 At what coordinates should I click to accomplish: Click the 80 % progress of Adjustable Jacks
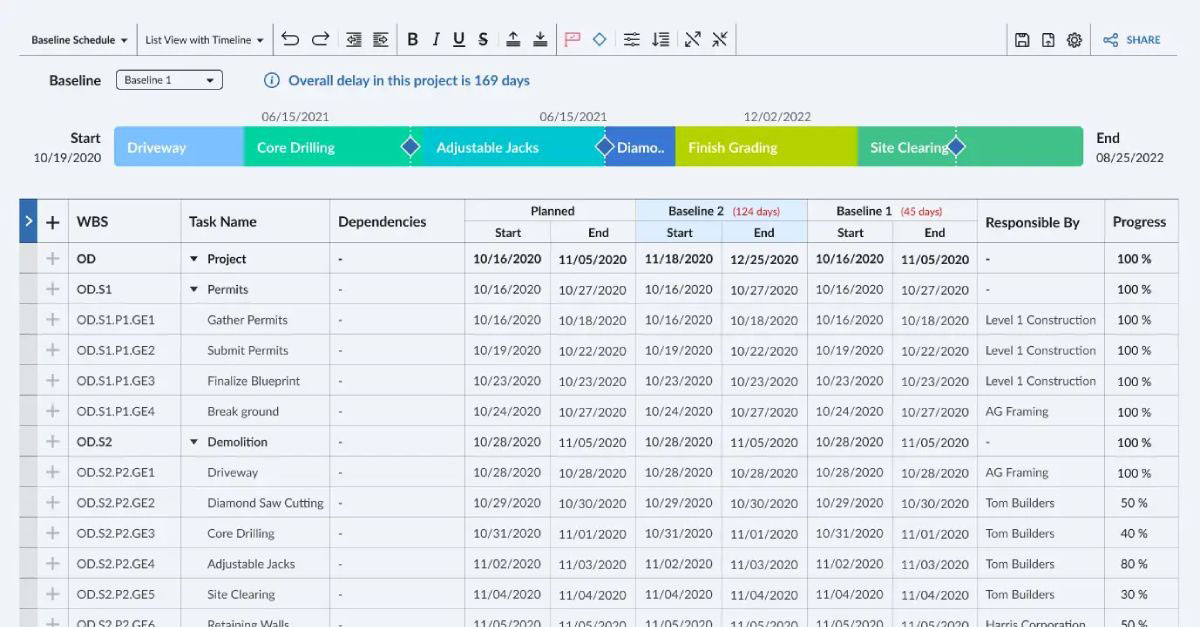[1134, 564]
